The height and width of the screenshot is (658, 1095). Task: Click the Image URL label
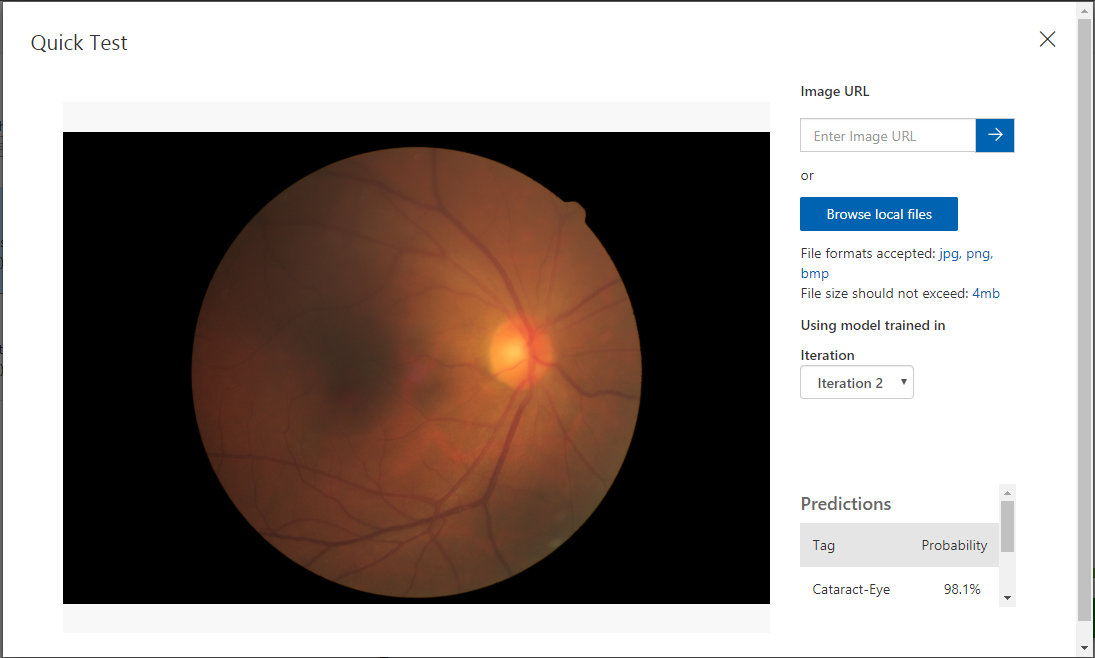(x=835, y=92)
